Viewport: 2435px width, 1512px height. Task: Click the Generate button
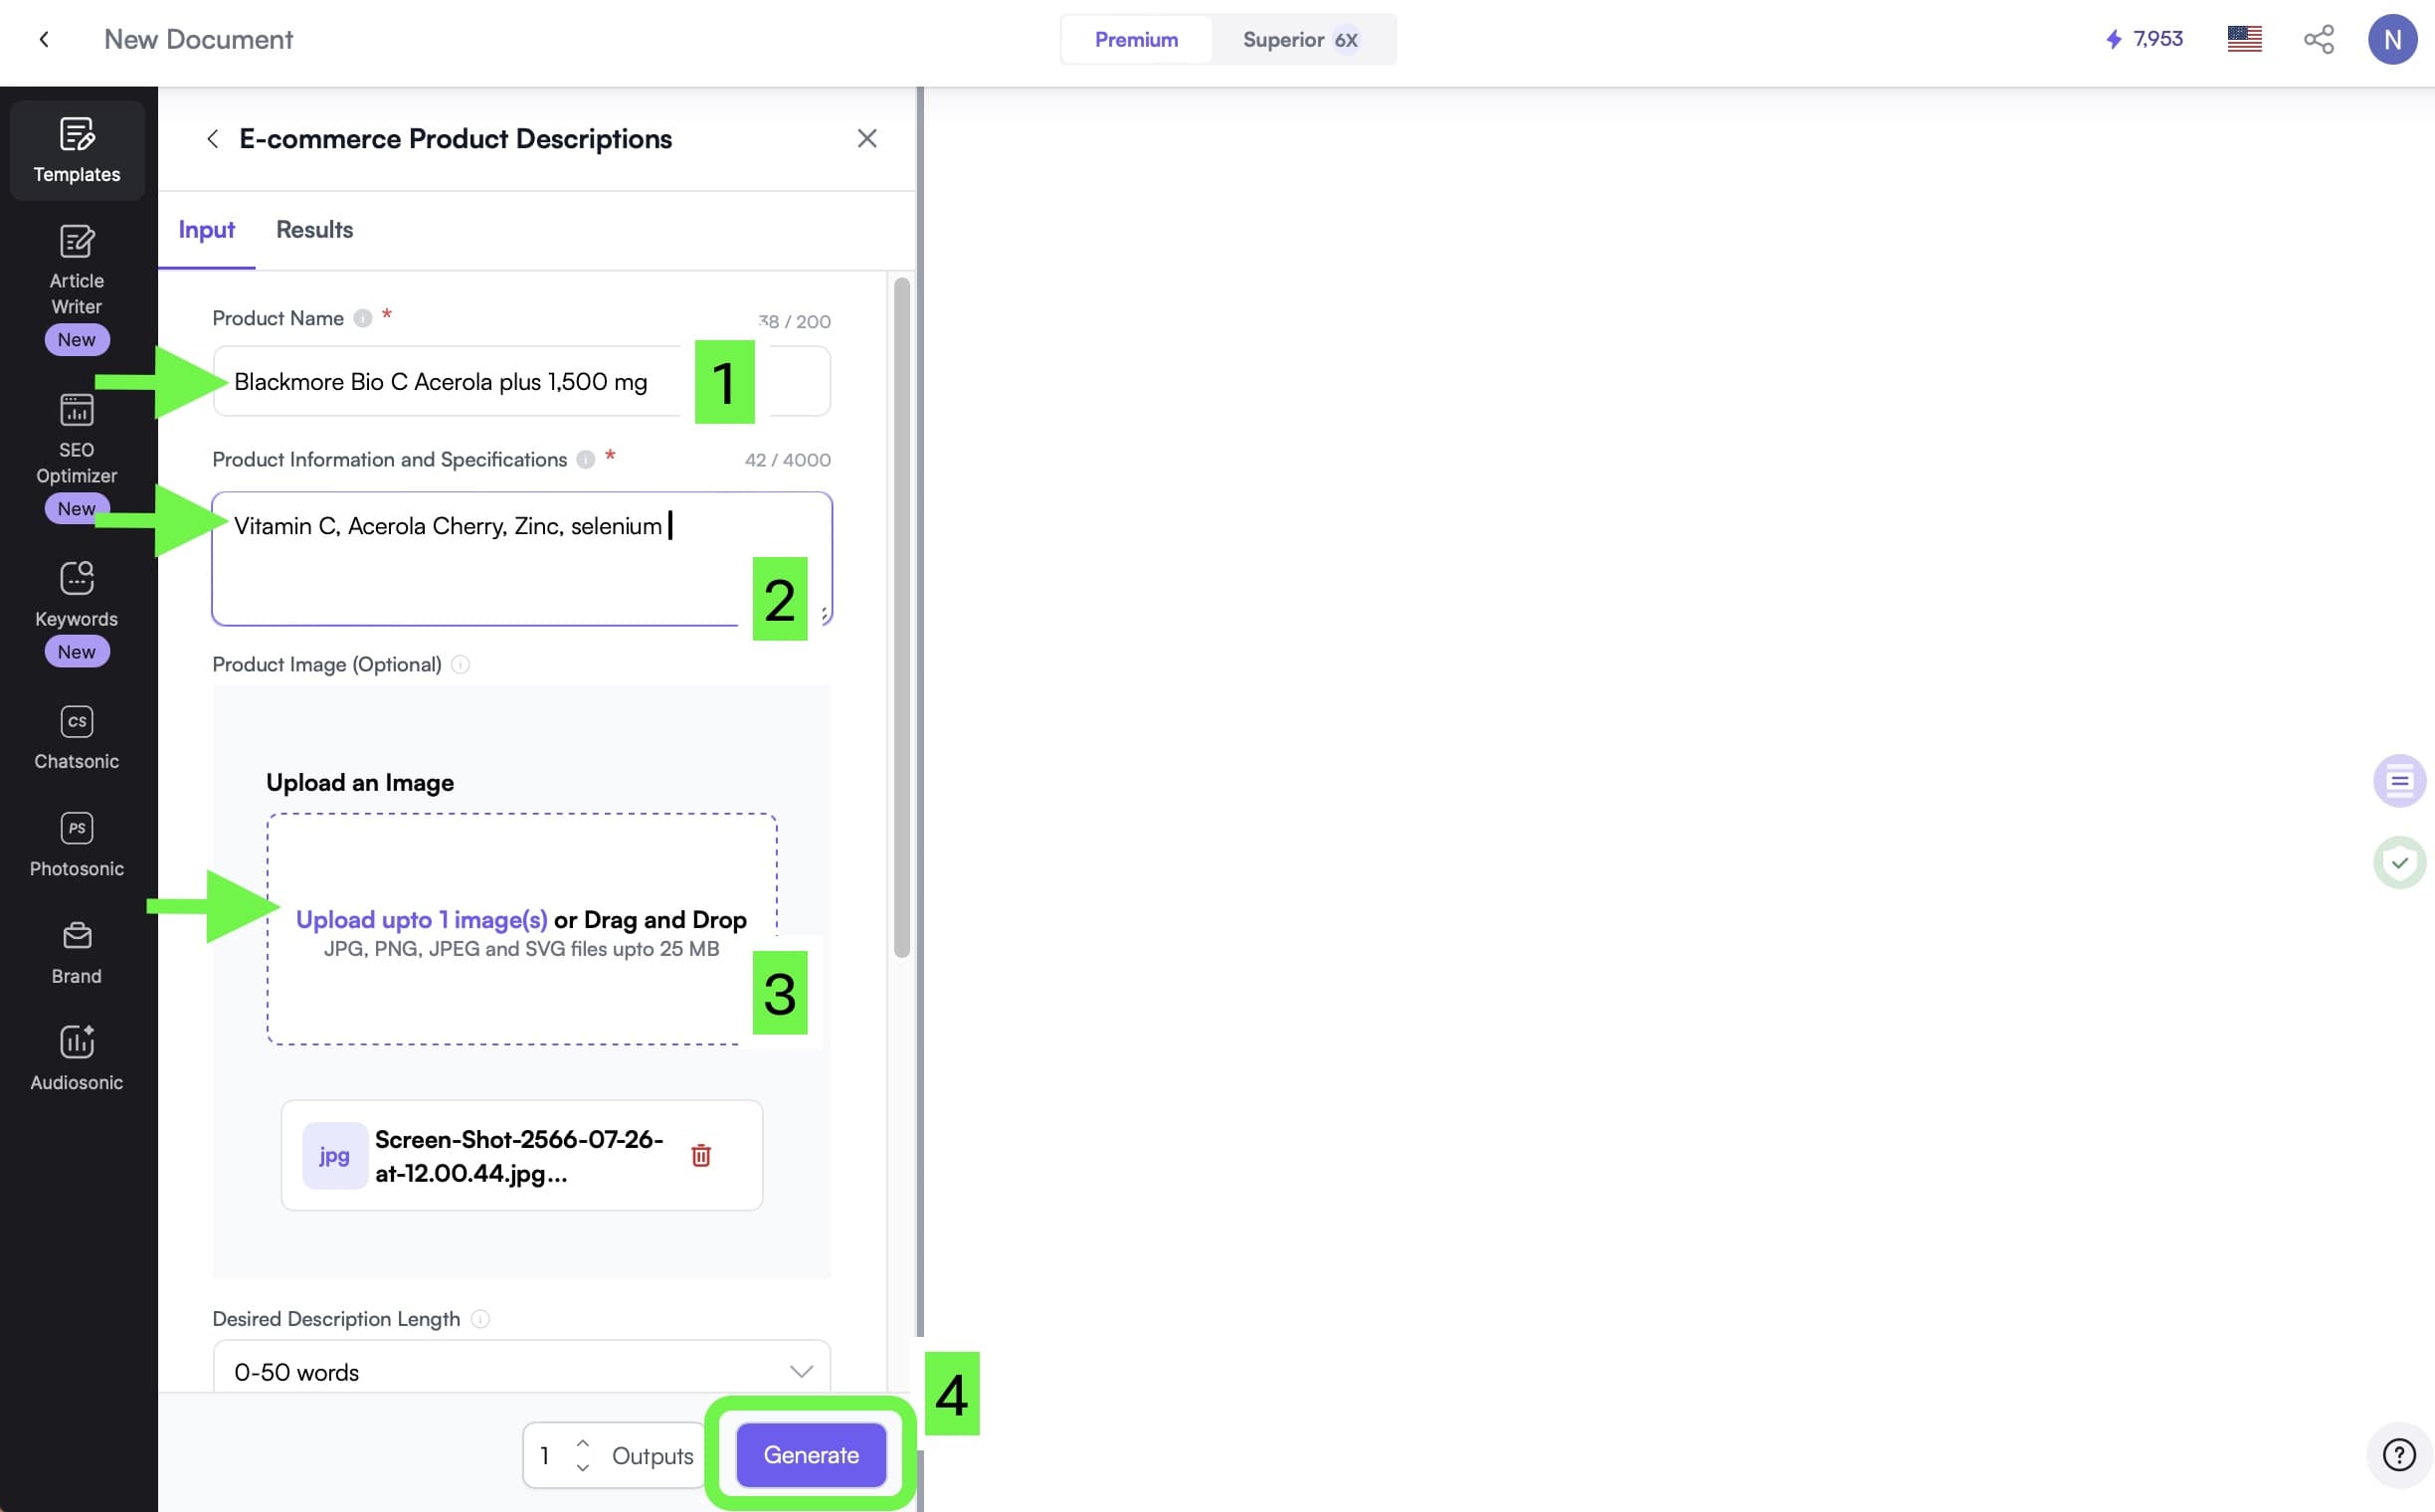click(x=811, y=1455)
